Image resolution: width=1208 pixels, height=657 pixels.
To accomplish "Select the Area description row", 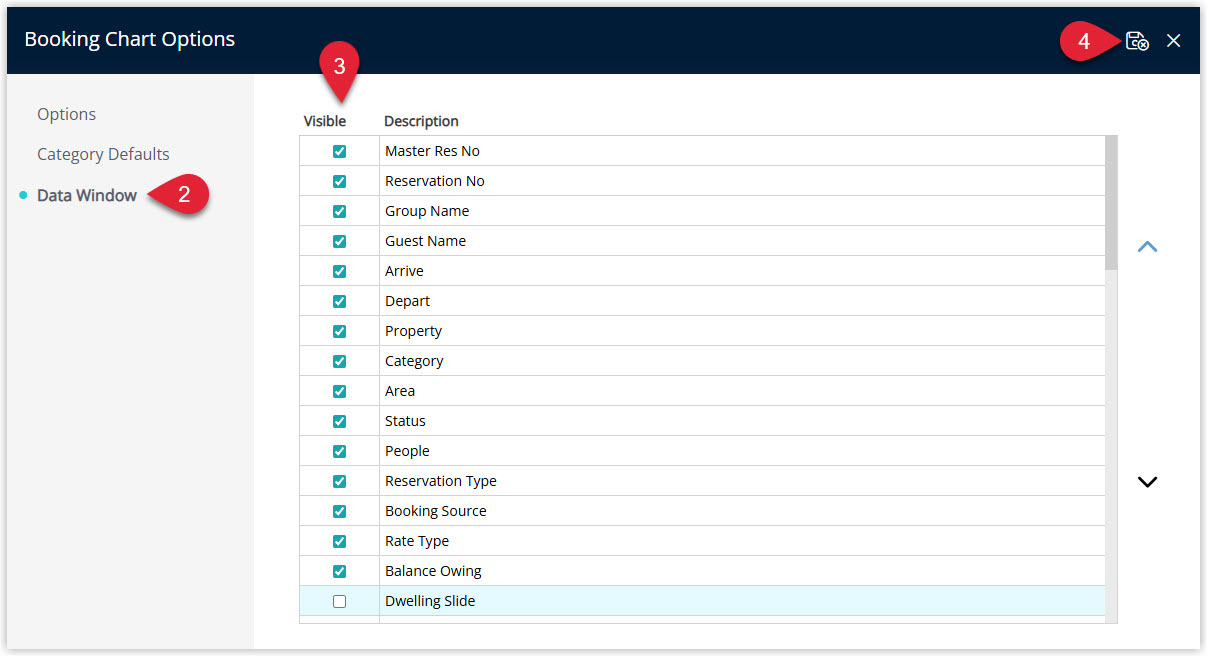I will pos(742,391).
